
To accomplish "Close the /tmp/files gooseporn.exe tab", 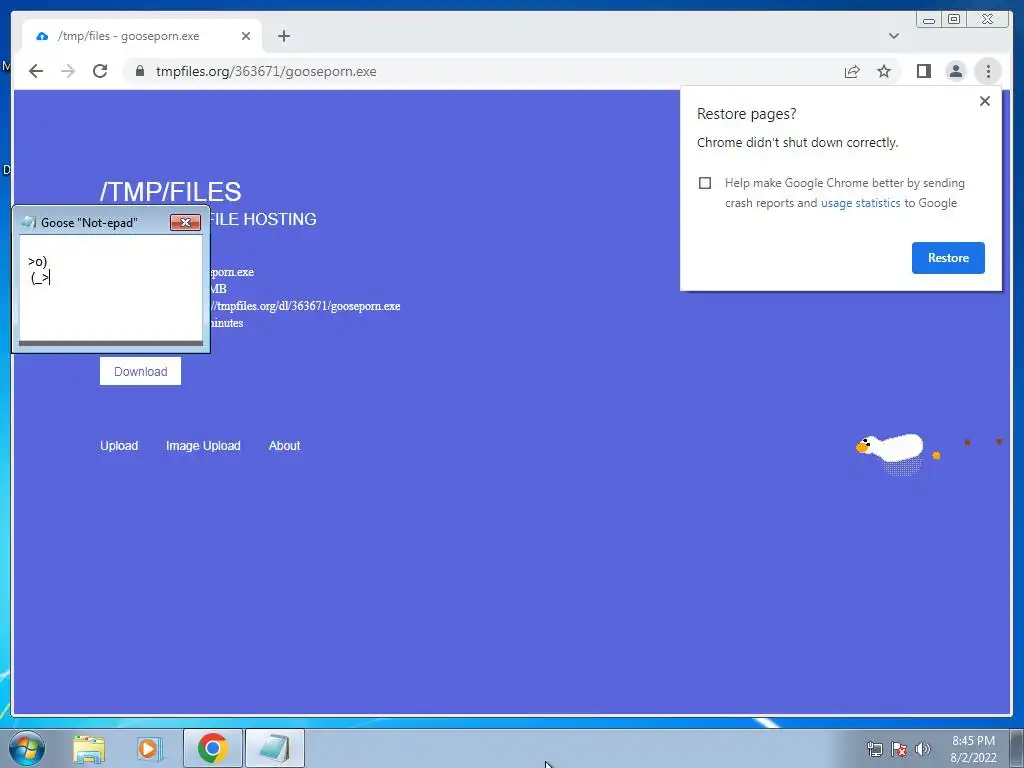I will (246, 36).
